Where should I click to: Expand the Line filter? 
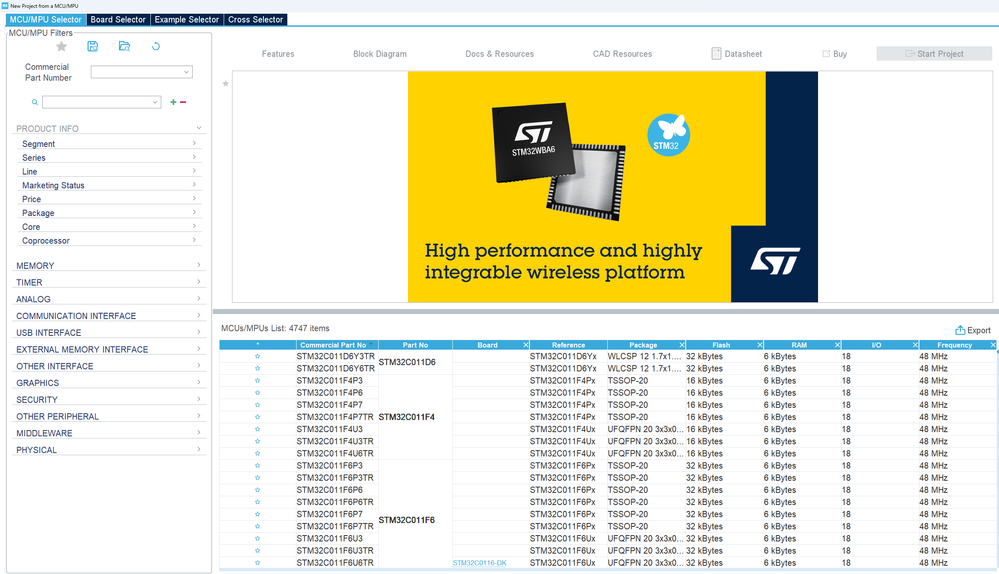pyautogui.click(x=194, y=171)
